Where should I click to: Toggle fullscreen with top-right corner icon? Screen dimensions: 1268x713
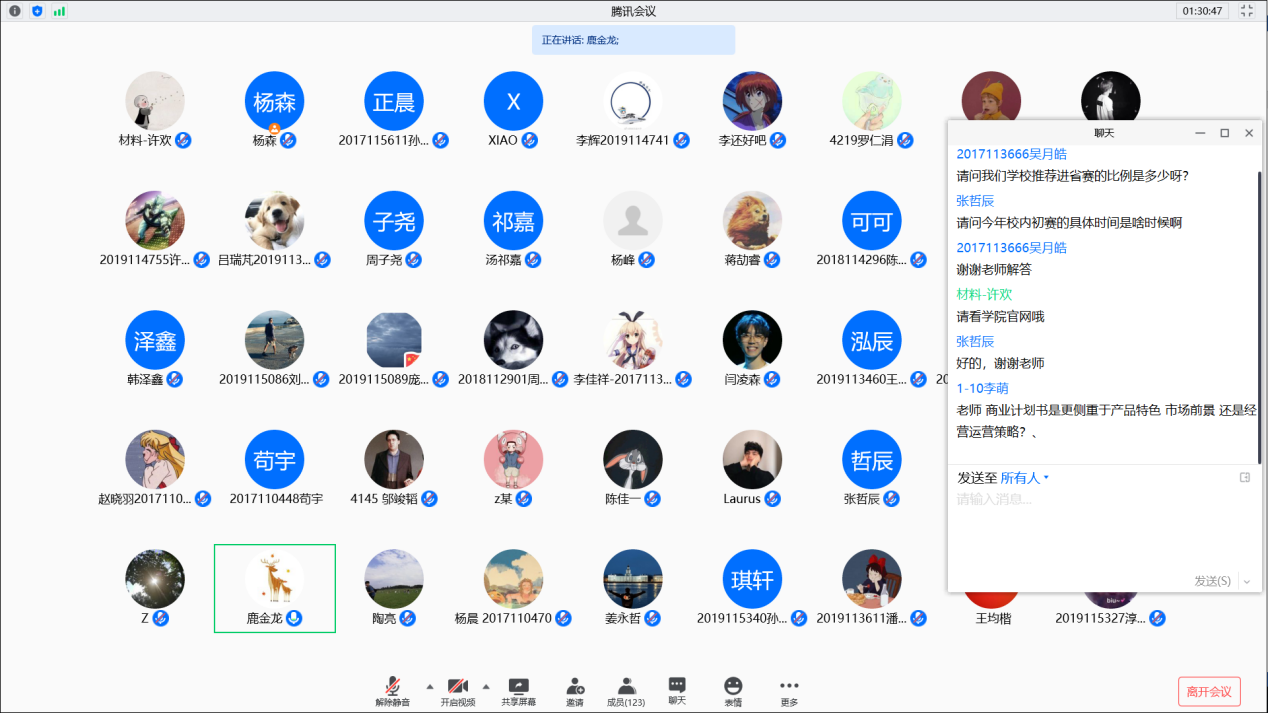(x=1246, y=11)
